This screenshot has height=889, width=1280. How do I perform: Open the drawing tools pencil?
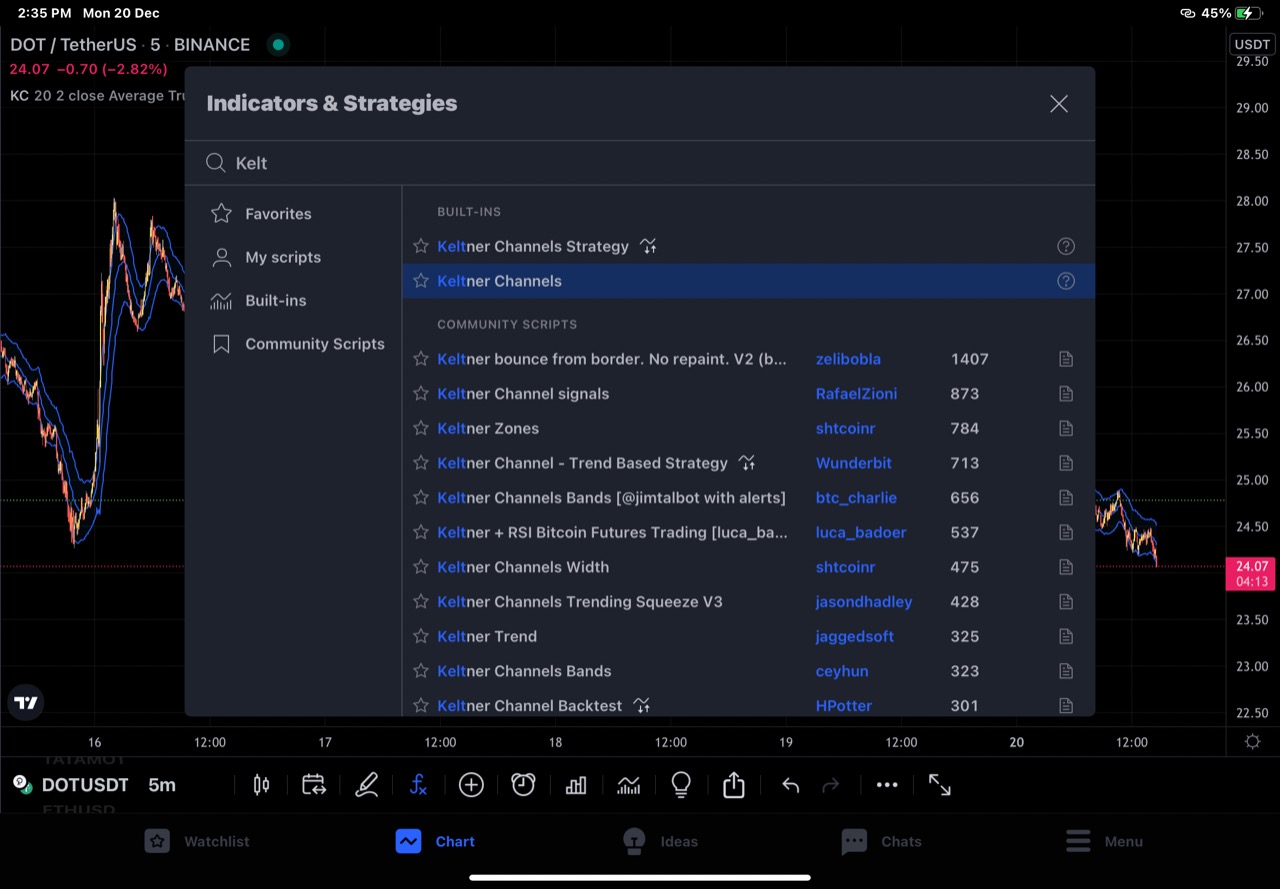pos(367,785)
